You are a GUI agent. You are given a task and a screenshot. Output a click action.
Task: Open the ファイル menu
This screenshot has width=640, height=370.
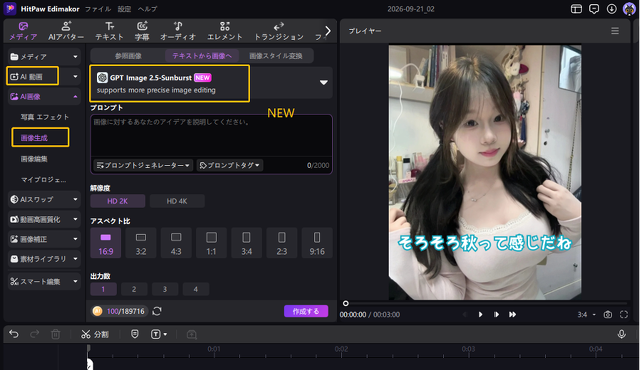pos(98,9)
